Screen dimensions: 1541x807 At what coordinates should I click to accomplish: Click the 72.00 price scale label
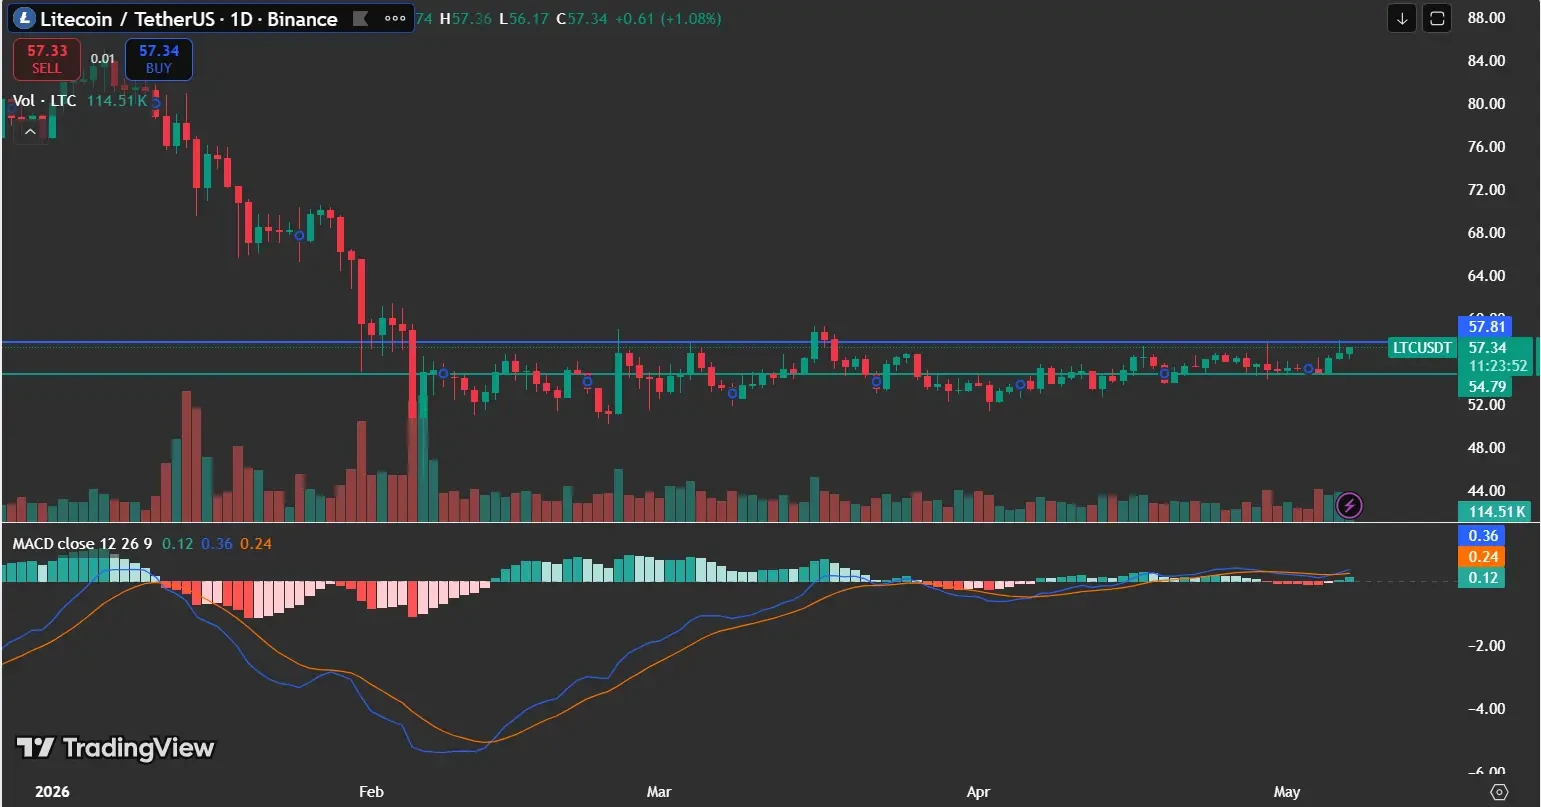point(1486,190)
